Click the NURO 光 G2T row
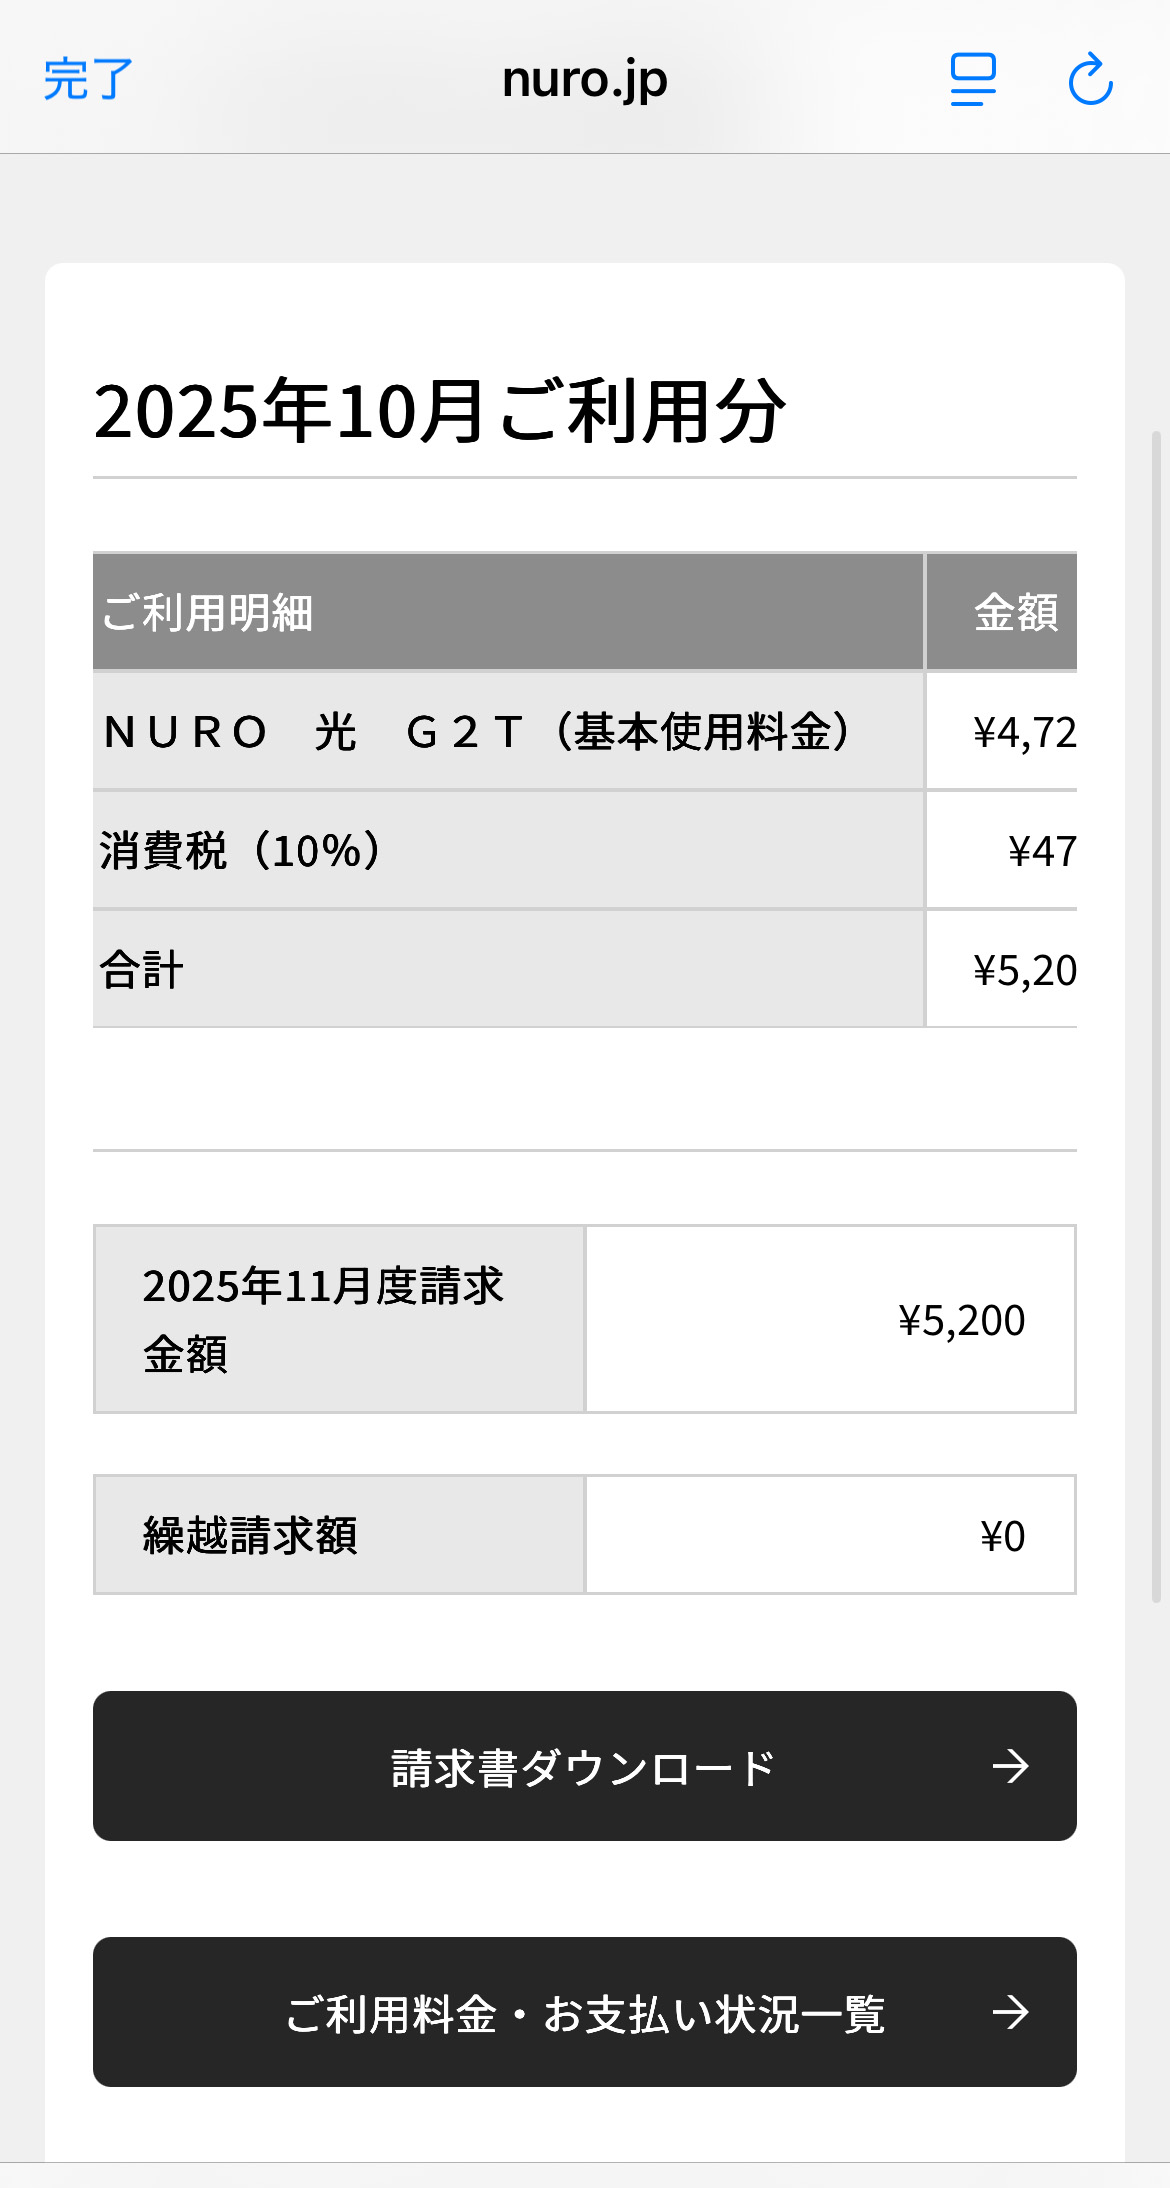The height and width of the screenshot is (2188, 1170). tap(478, 732)
